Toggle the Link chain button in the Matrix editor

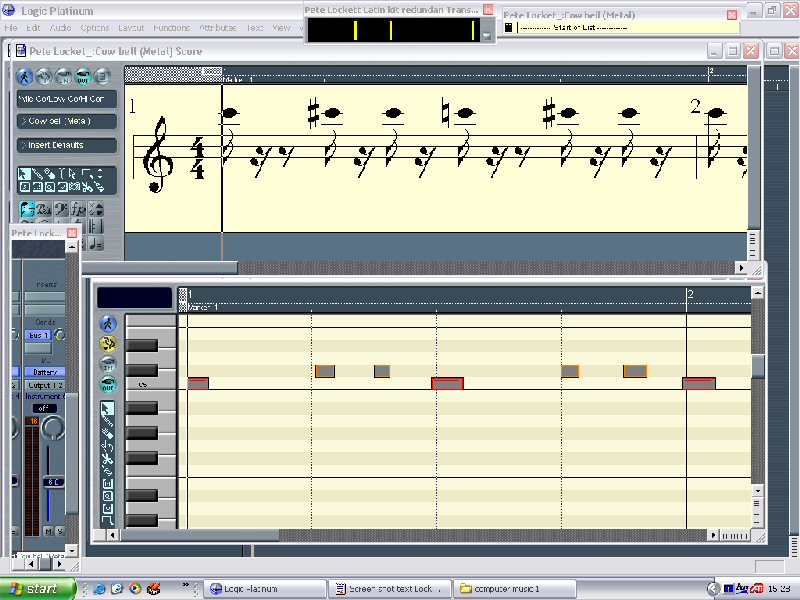(x=108, y=344)
